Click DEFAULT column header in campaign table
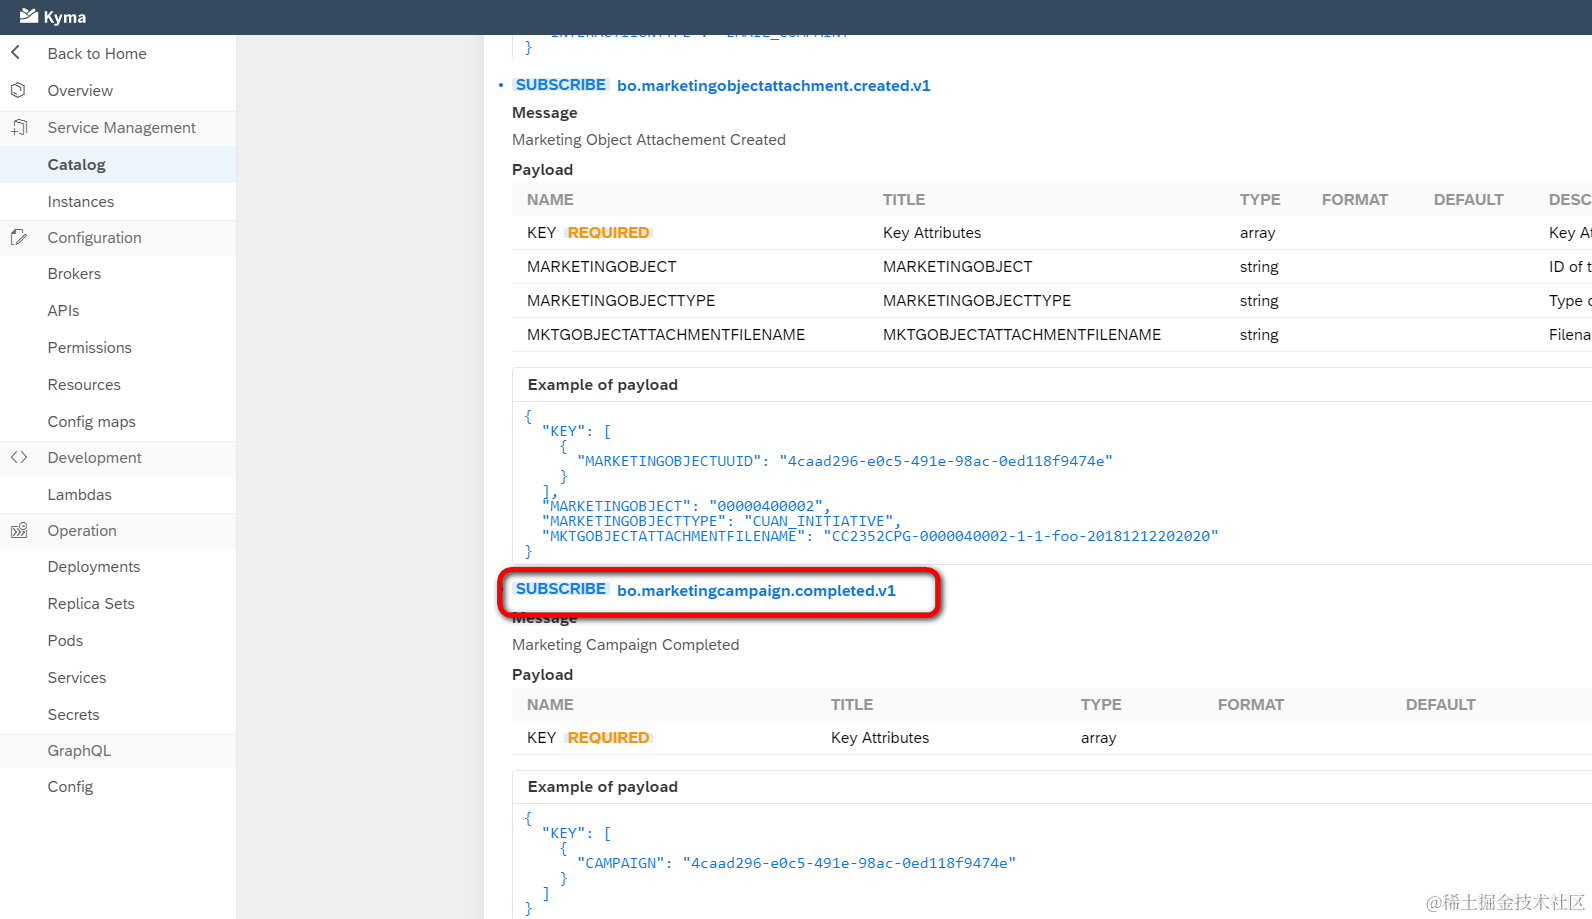The image size is (1592, 919). pyautogui.click(x=1441, y=705)
